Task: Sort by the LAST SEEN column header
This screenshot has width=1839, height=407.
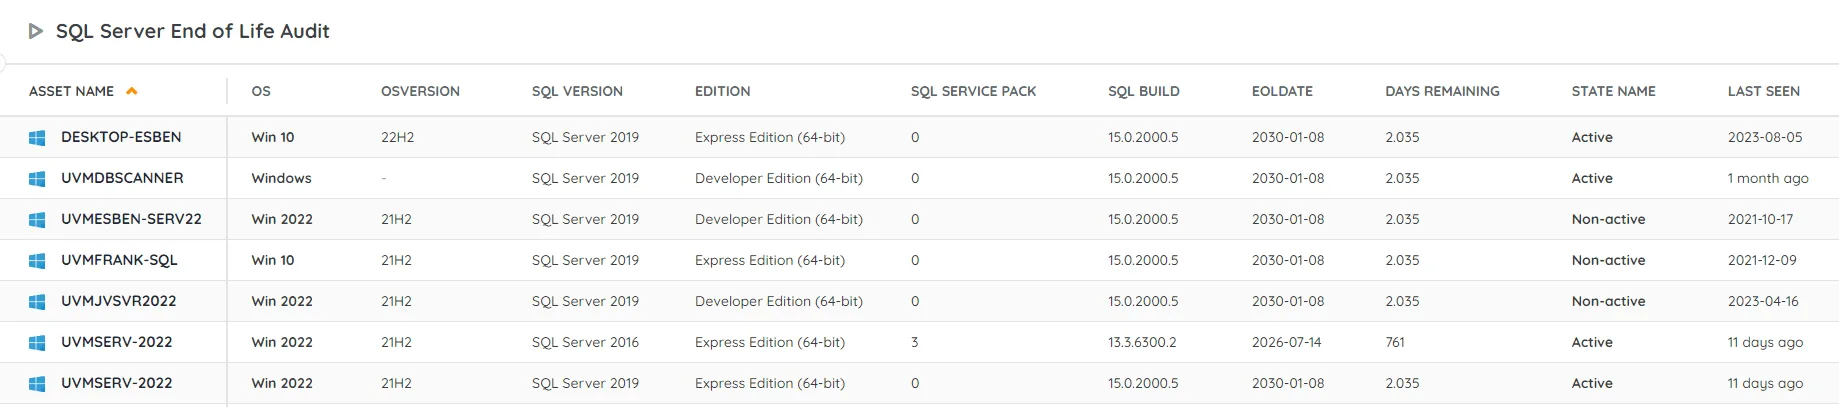Action: coord(1763,91)
